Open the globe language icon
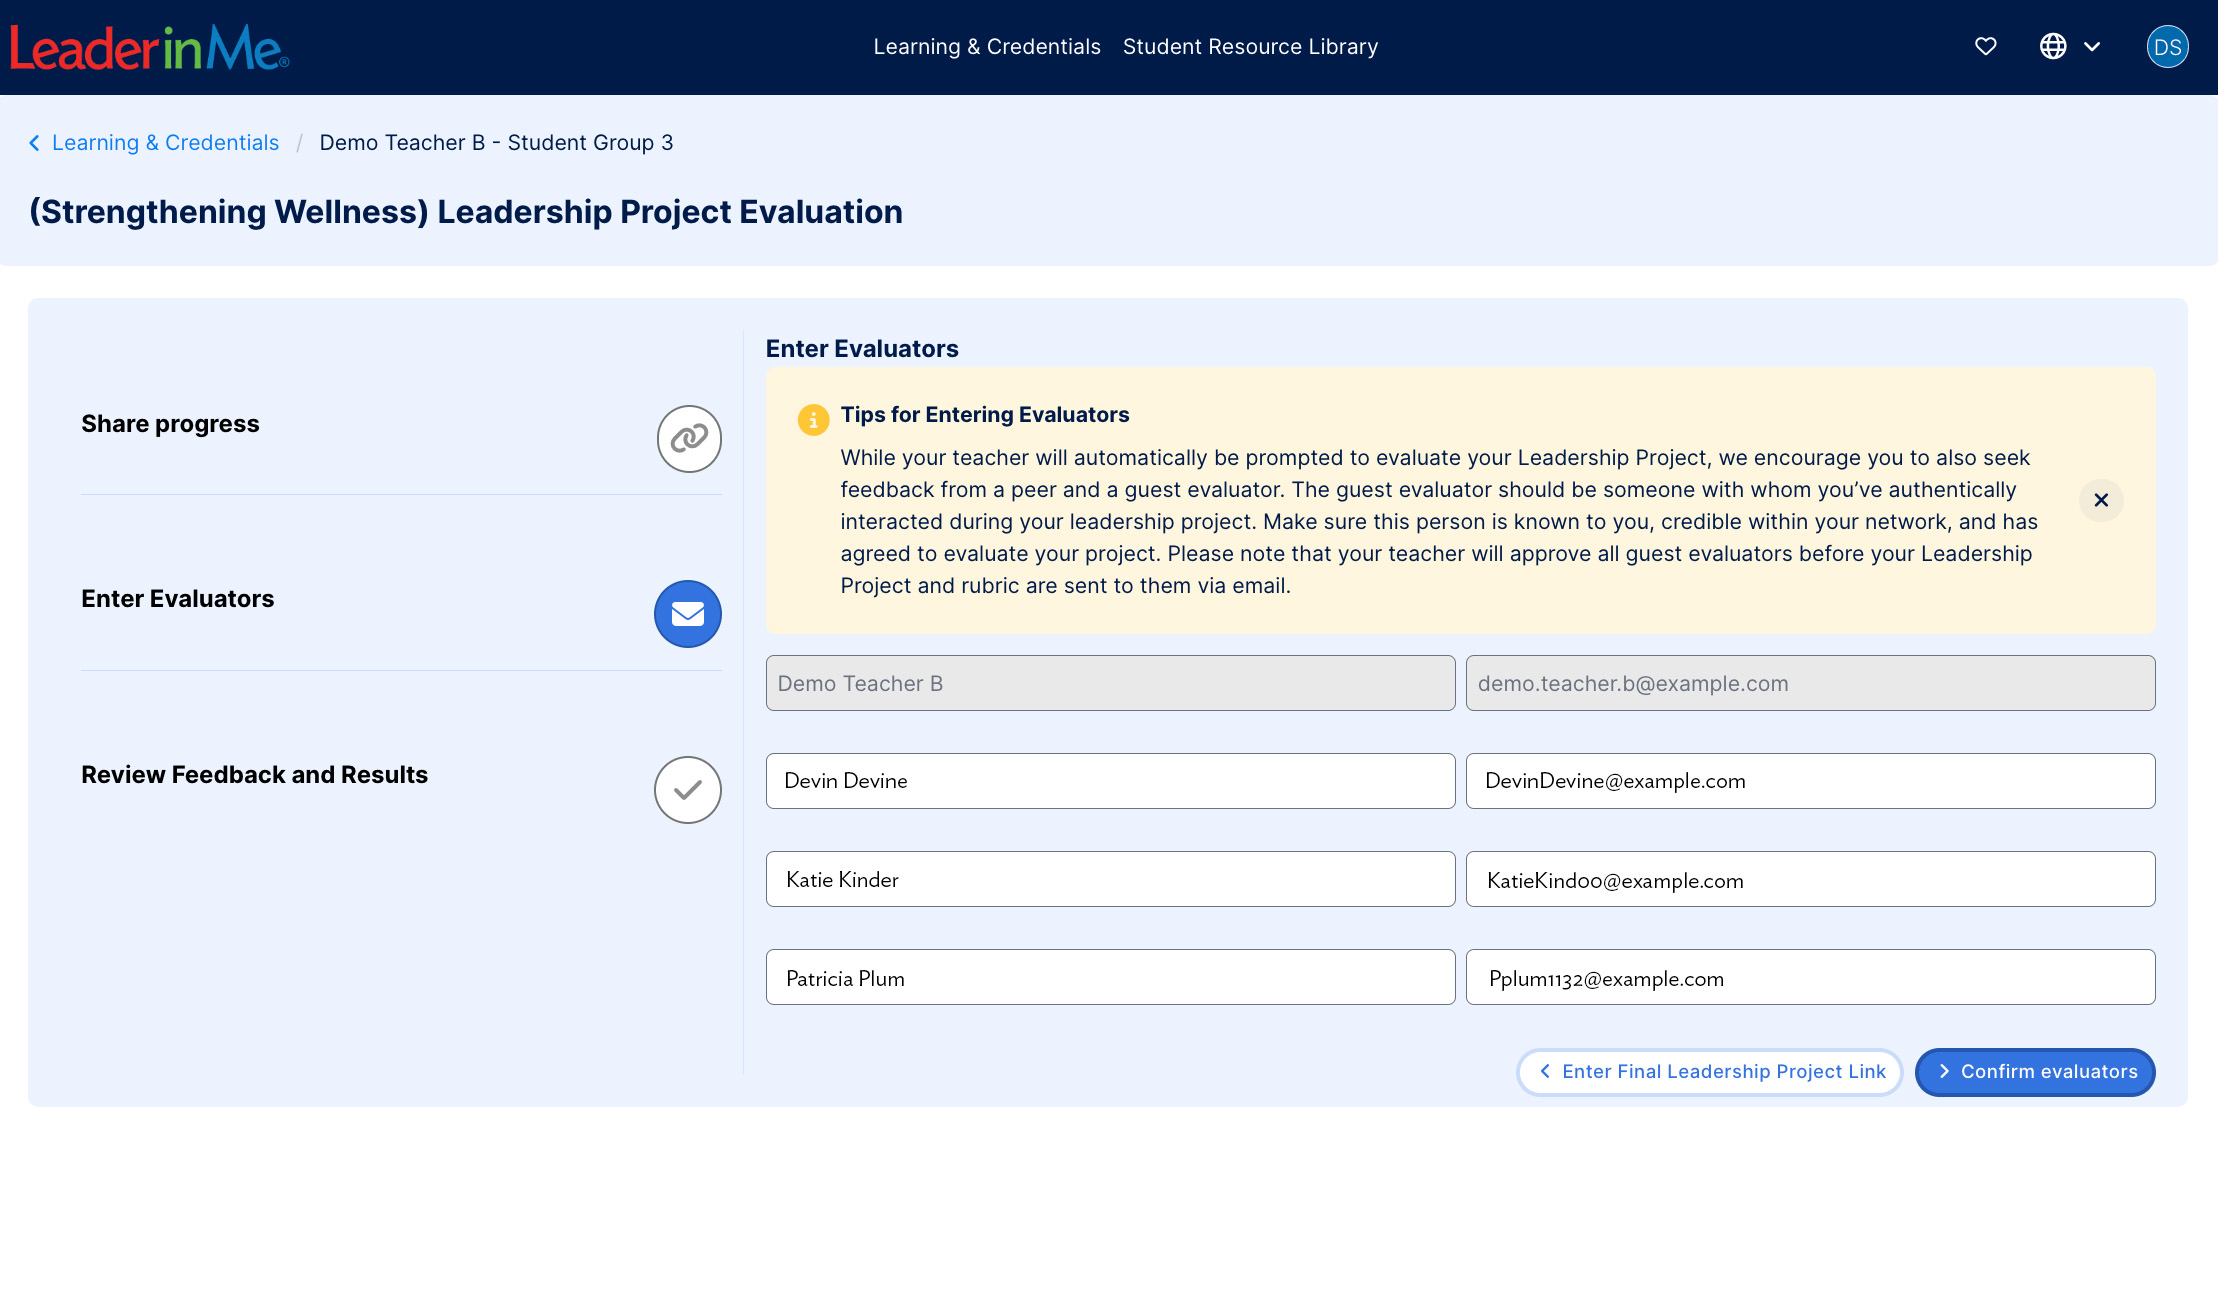Viewport: 2218px width, 1302px height. [x=2053, y=46]
